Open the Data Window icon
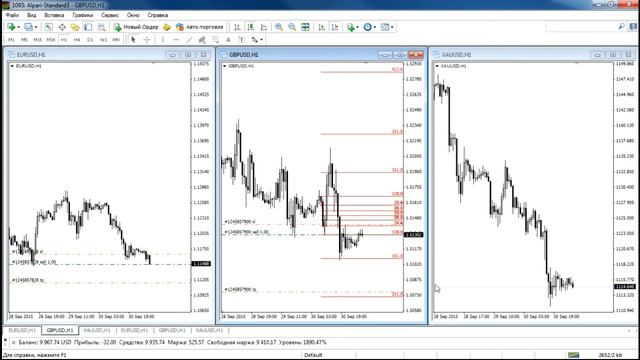 point(62,27)
